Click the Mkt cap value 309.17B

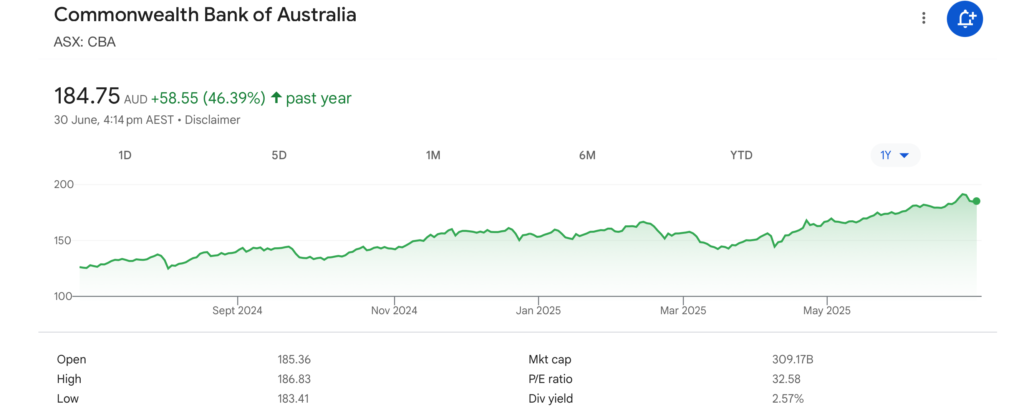pos(792,359)
